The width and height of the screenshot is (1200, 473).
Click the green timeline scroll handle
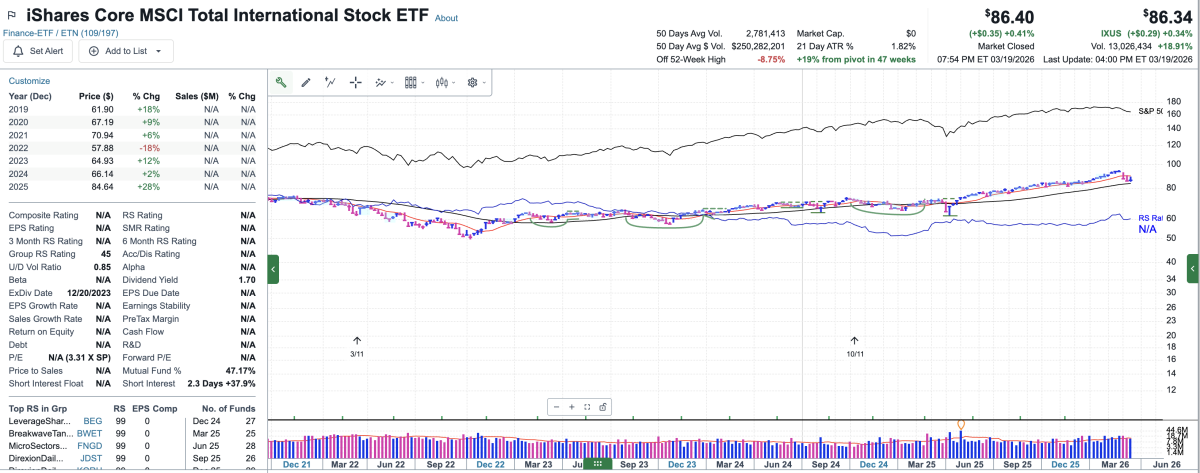598,464
